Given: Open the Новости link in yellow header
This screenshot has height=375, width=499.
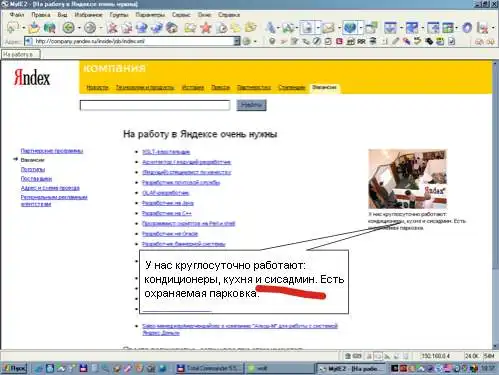Looking at the screenshot, I should point(97,87).
